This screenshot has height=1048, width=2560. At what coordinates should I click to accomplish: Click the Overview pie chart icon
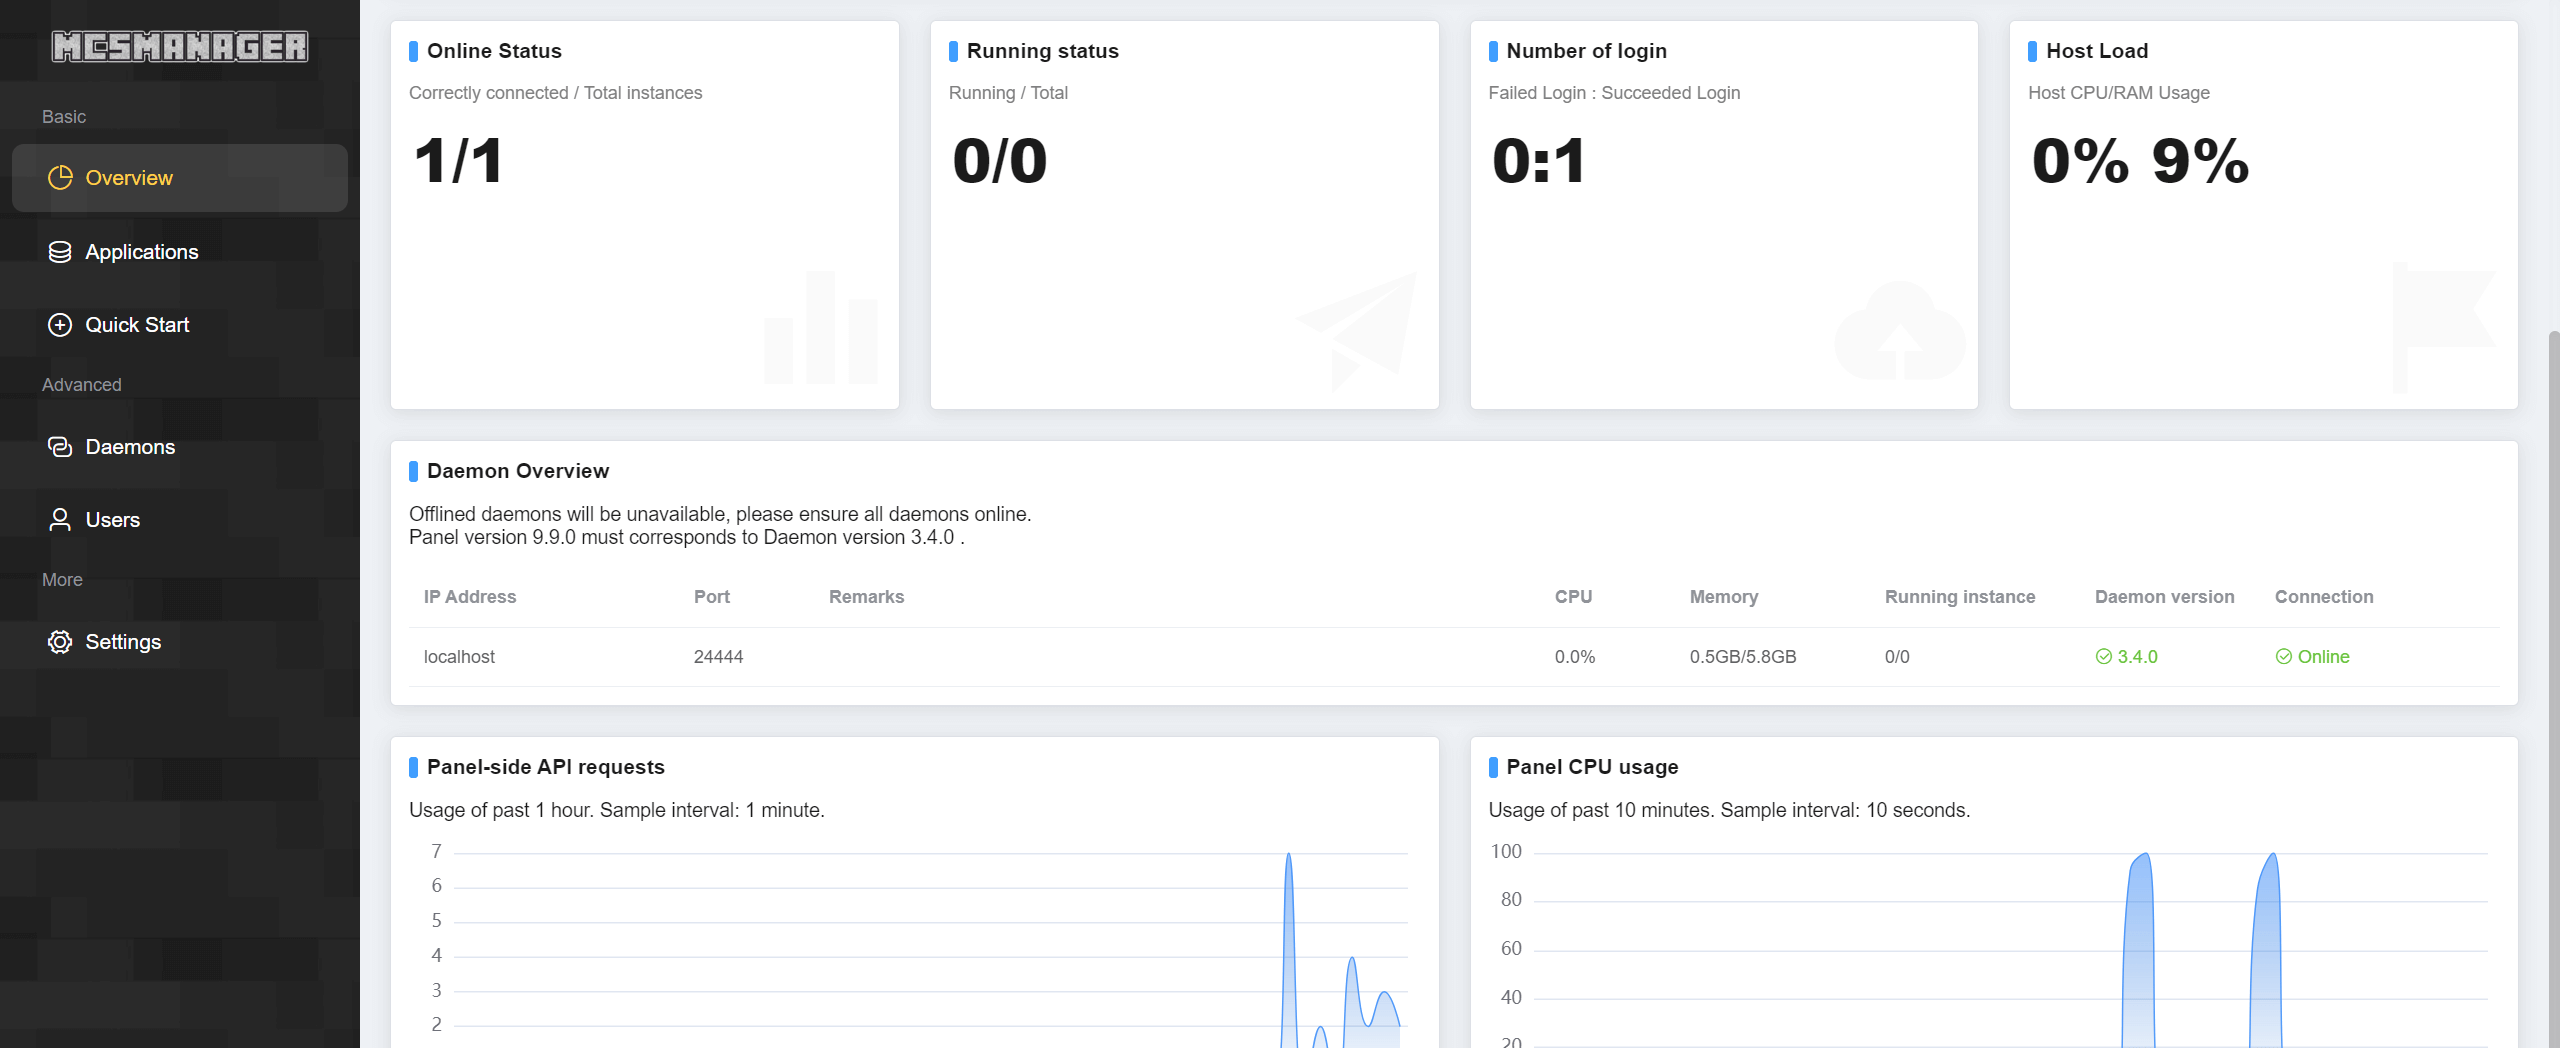pos(60,177)
